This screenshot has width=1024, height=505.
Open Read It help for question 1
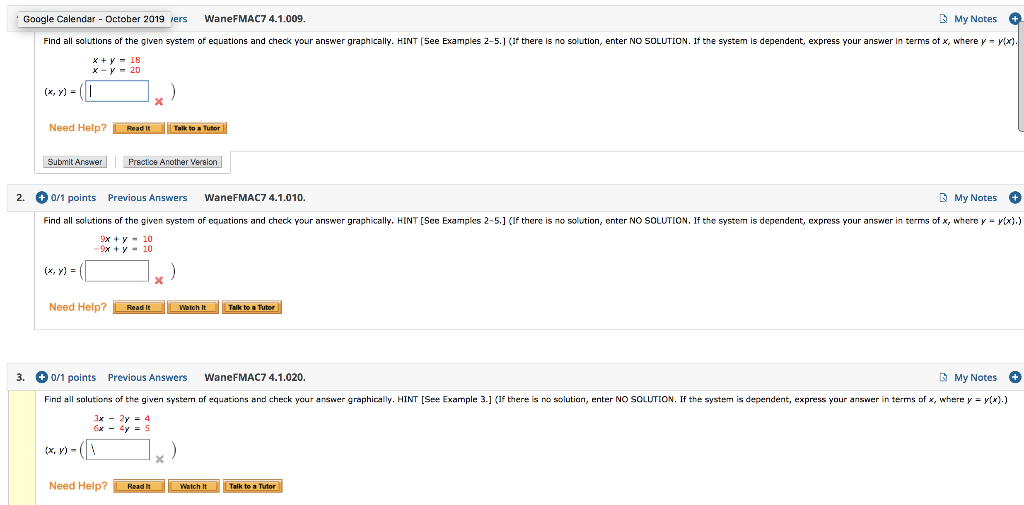[138, 128]
